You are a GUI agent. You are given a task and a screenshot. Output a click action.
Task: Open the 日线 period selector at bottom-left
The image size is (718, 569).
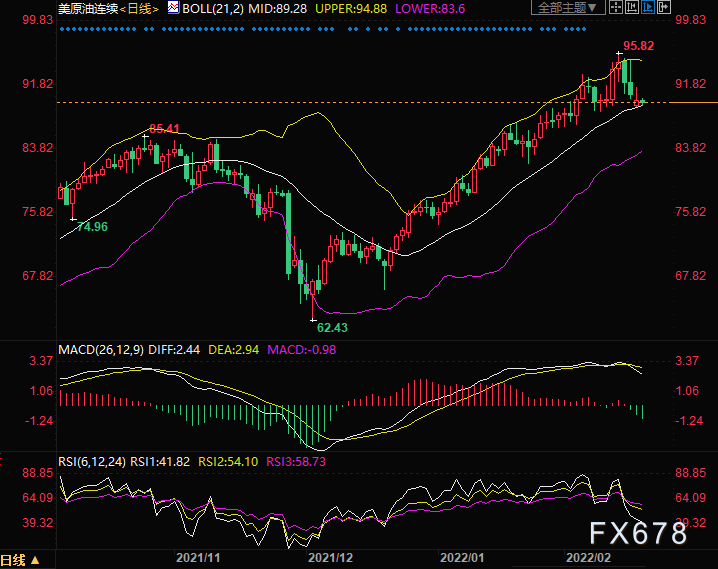tap(21, 560)
